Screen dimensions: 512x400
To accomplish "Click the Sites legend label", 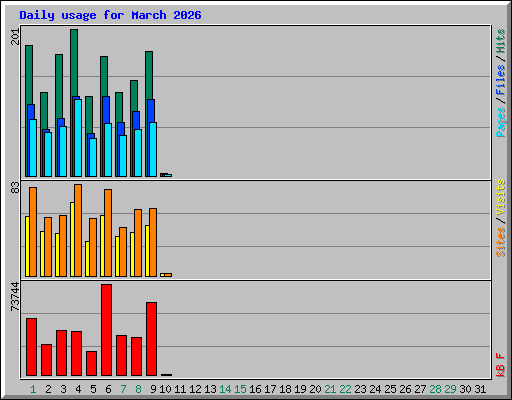I will pyautogui.click(x=500, y=242).
